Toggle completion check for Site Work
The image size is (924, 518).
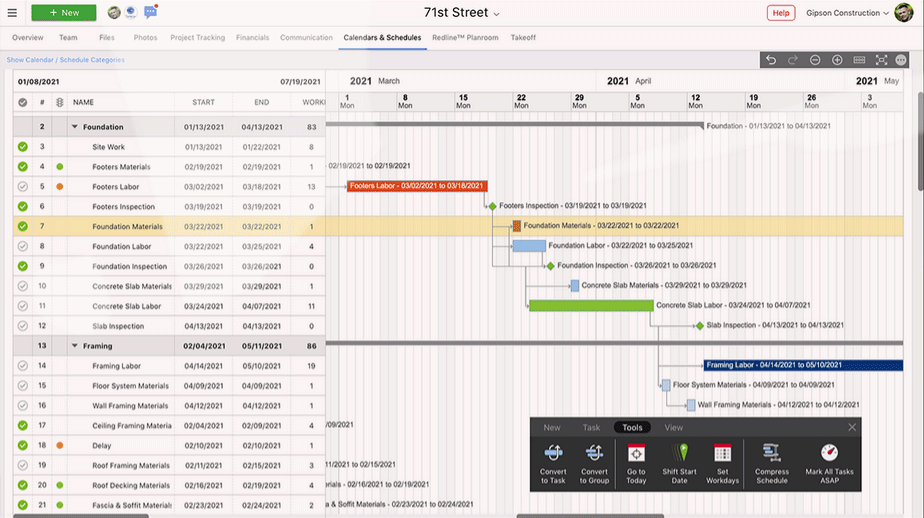pos(22,147)
